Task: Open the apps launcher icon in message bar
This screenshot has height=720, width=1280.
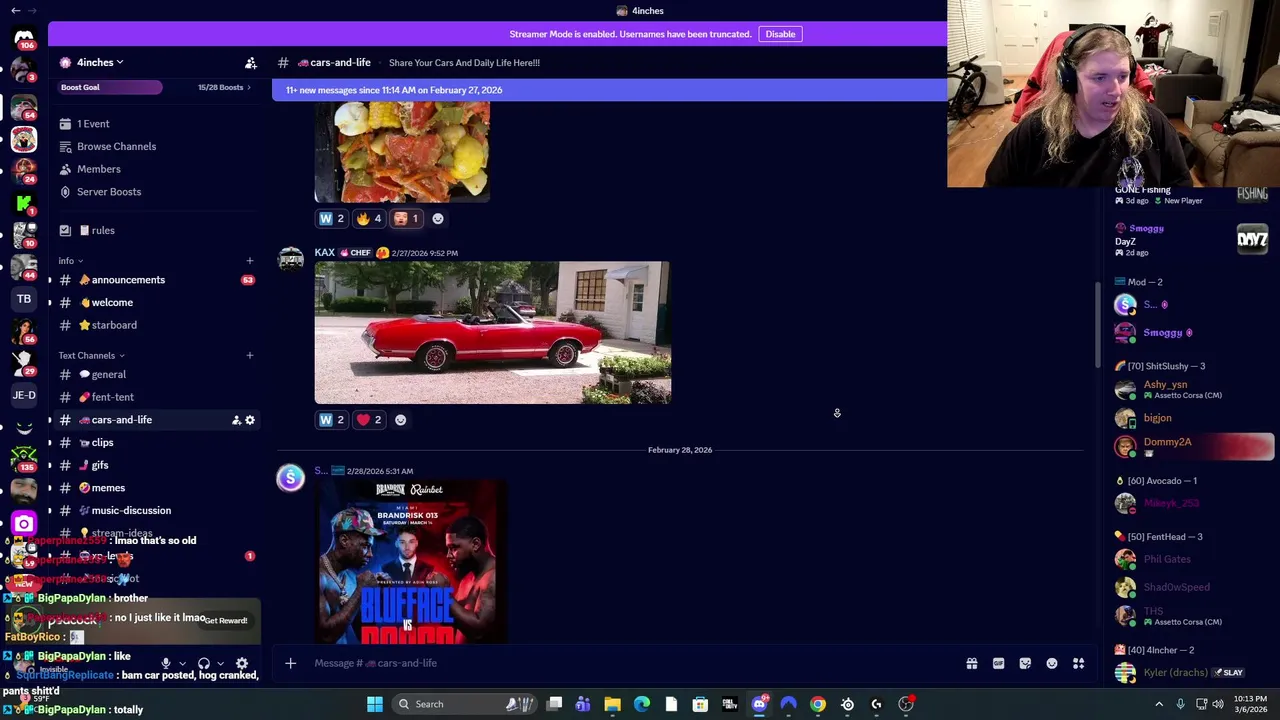Action: [x=1079, y=663]
